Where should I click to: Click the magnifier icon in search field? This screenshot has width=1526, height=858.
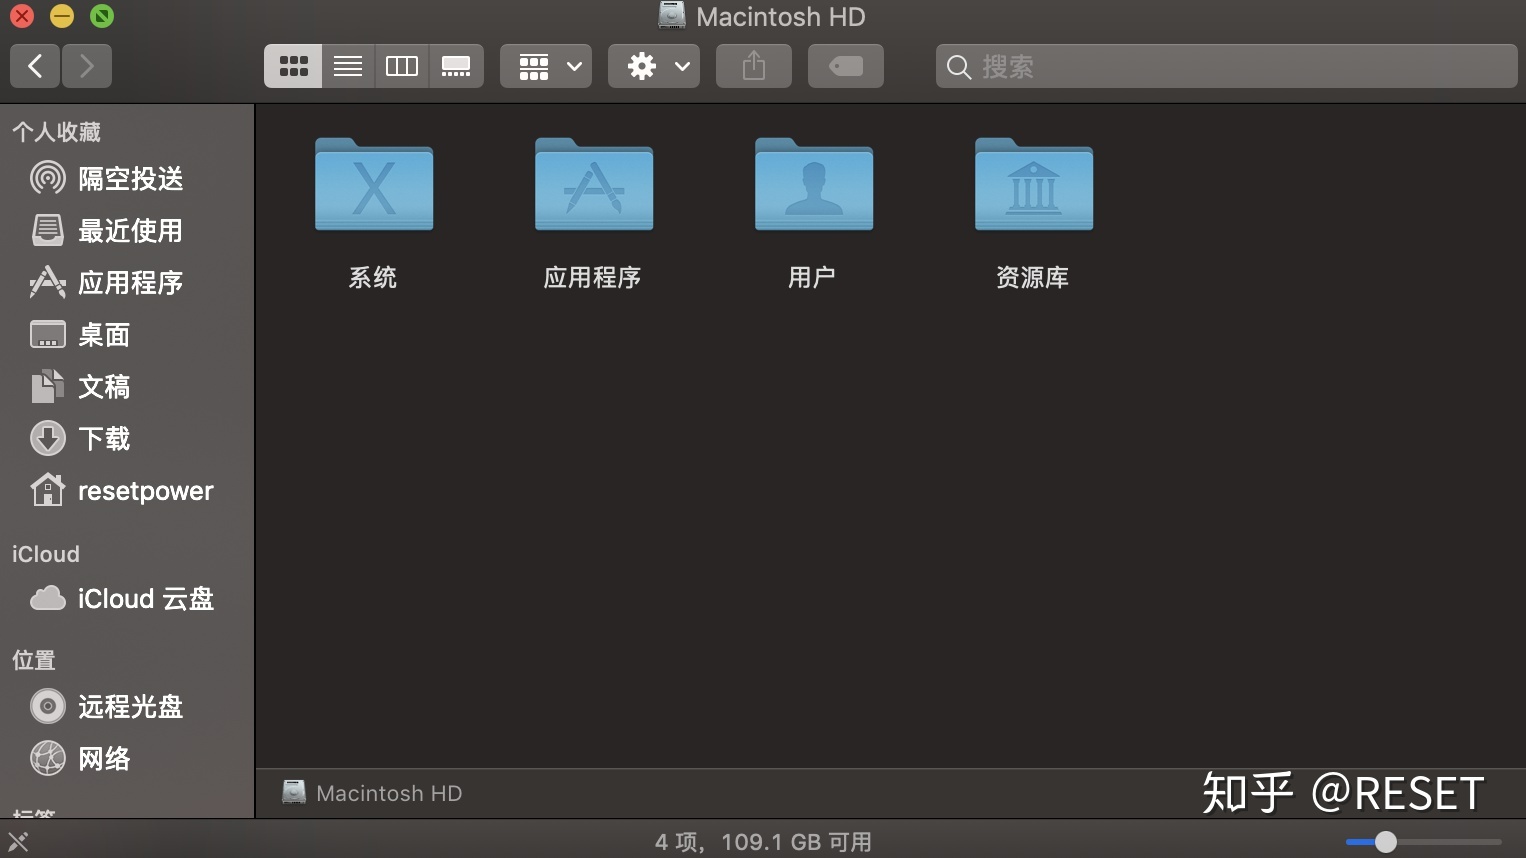(x=958, y=67)
